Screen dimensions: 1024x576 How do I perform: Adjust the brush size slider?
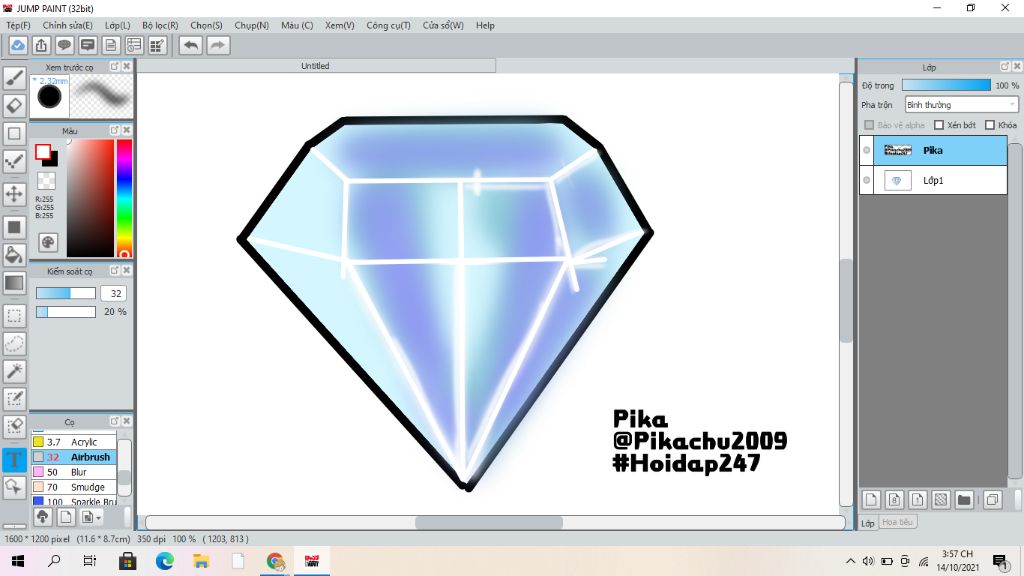[x=66, y=293]
